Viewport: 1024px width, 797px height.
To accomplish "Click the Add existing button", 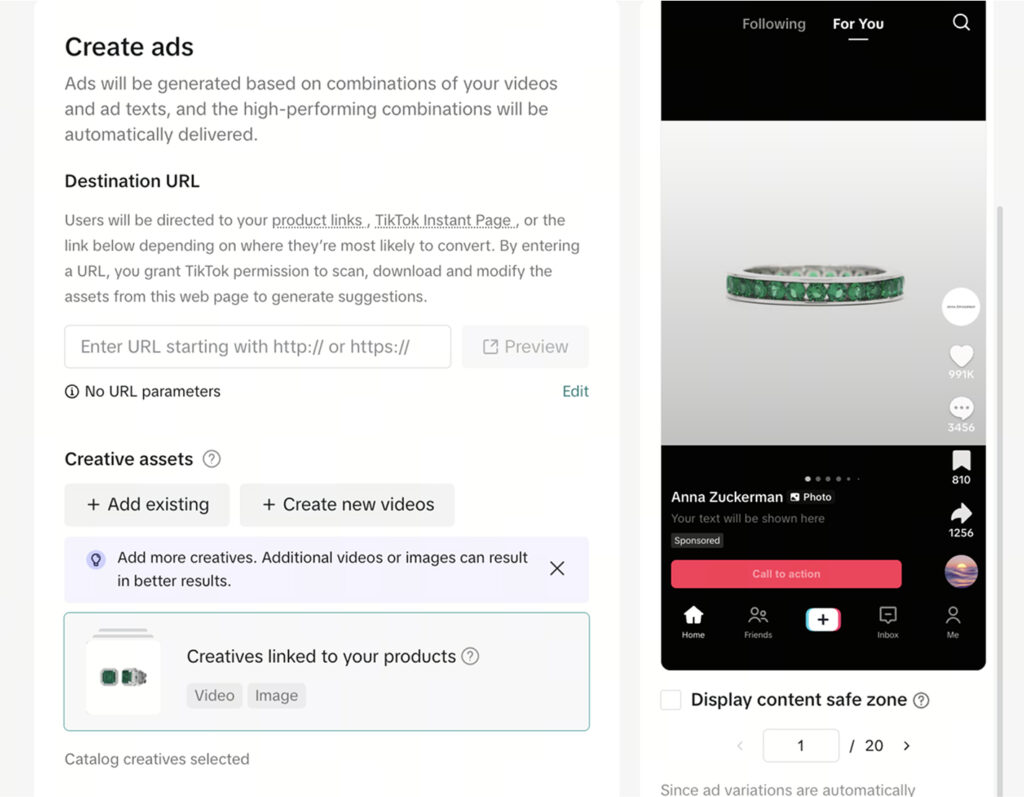I will point(147,505).
